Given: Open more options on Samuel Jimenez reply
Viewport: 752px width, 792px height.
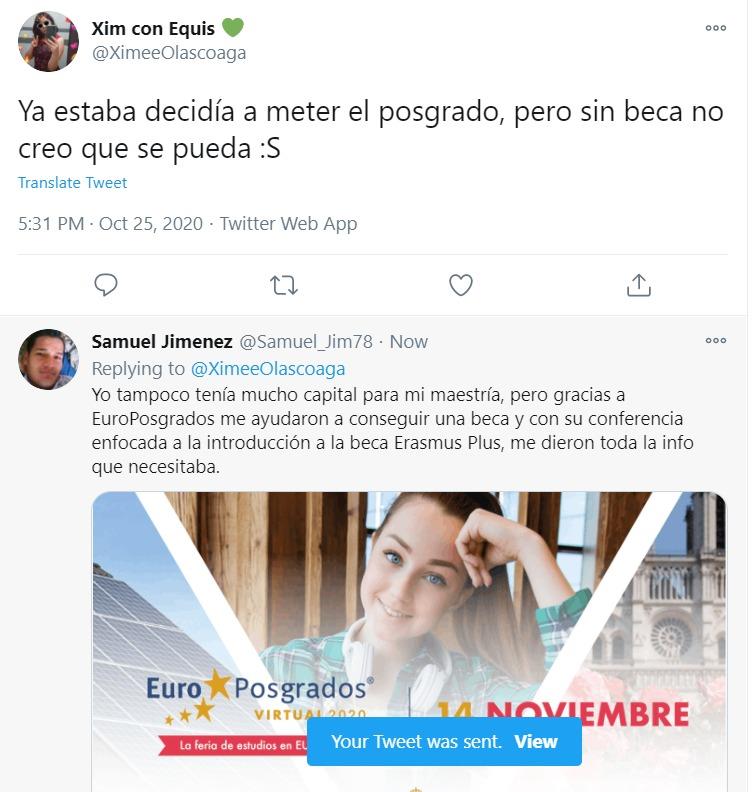Looking at the screenshot, I should tap(716, 340).
